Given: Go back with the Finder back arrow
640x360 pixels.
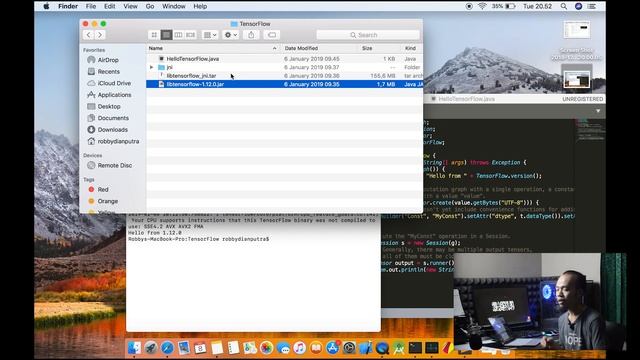Looking at the screenshot, I should click(89, 35).
